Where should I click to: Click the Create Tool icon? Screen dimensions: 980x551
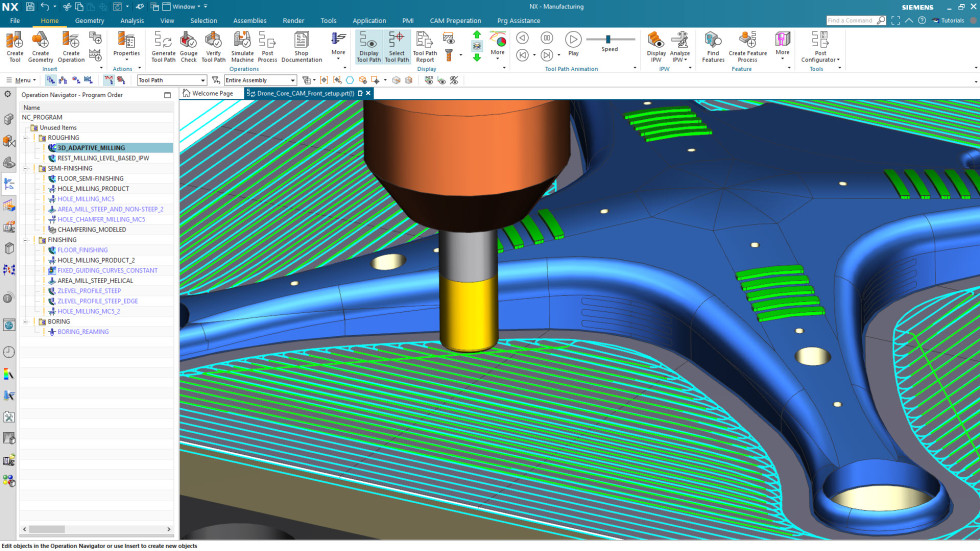point(14,41)
